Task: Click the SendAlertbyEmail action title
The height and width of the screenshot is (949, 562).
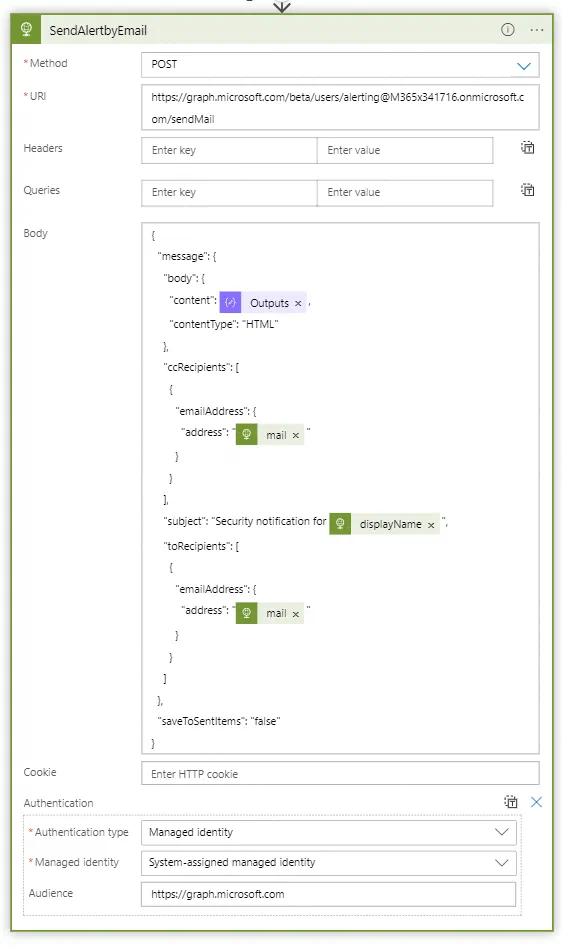Action: 98,30
